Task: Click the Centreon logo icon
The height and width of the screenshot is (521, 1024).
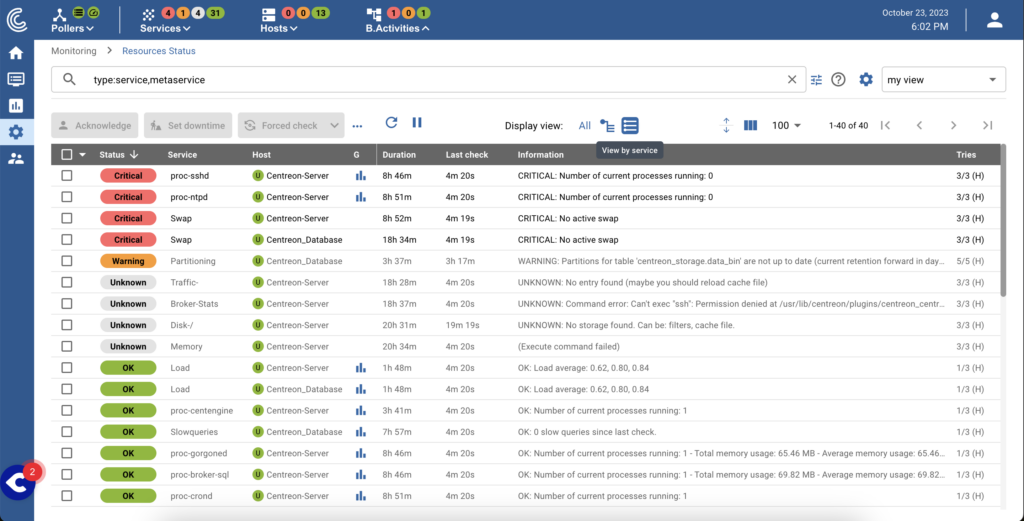Action: [16, 19]
